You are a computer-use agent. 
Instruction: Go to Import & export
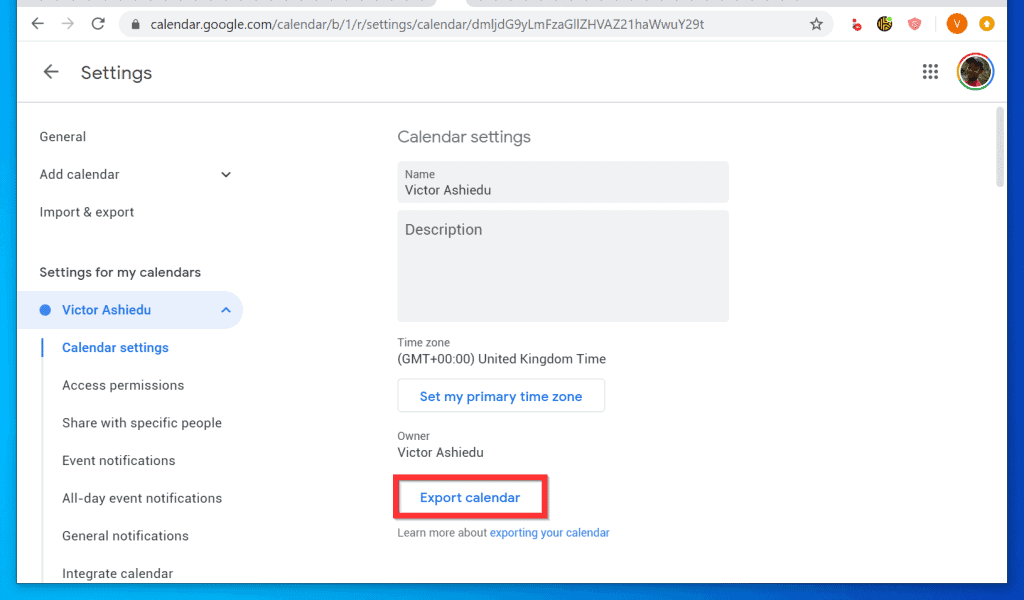[86, 212]
